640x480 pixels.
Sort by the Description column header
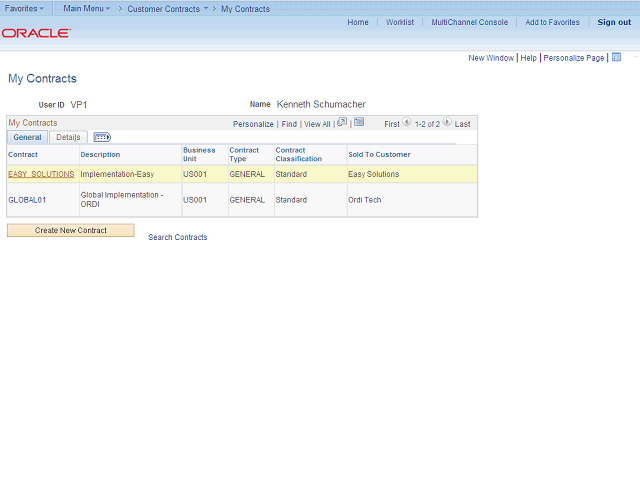click(x=100, y=155)
